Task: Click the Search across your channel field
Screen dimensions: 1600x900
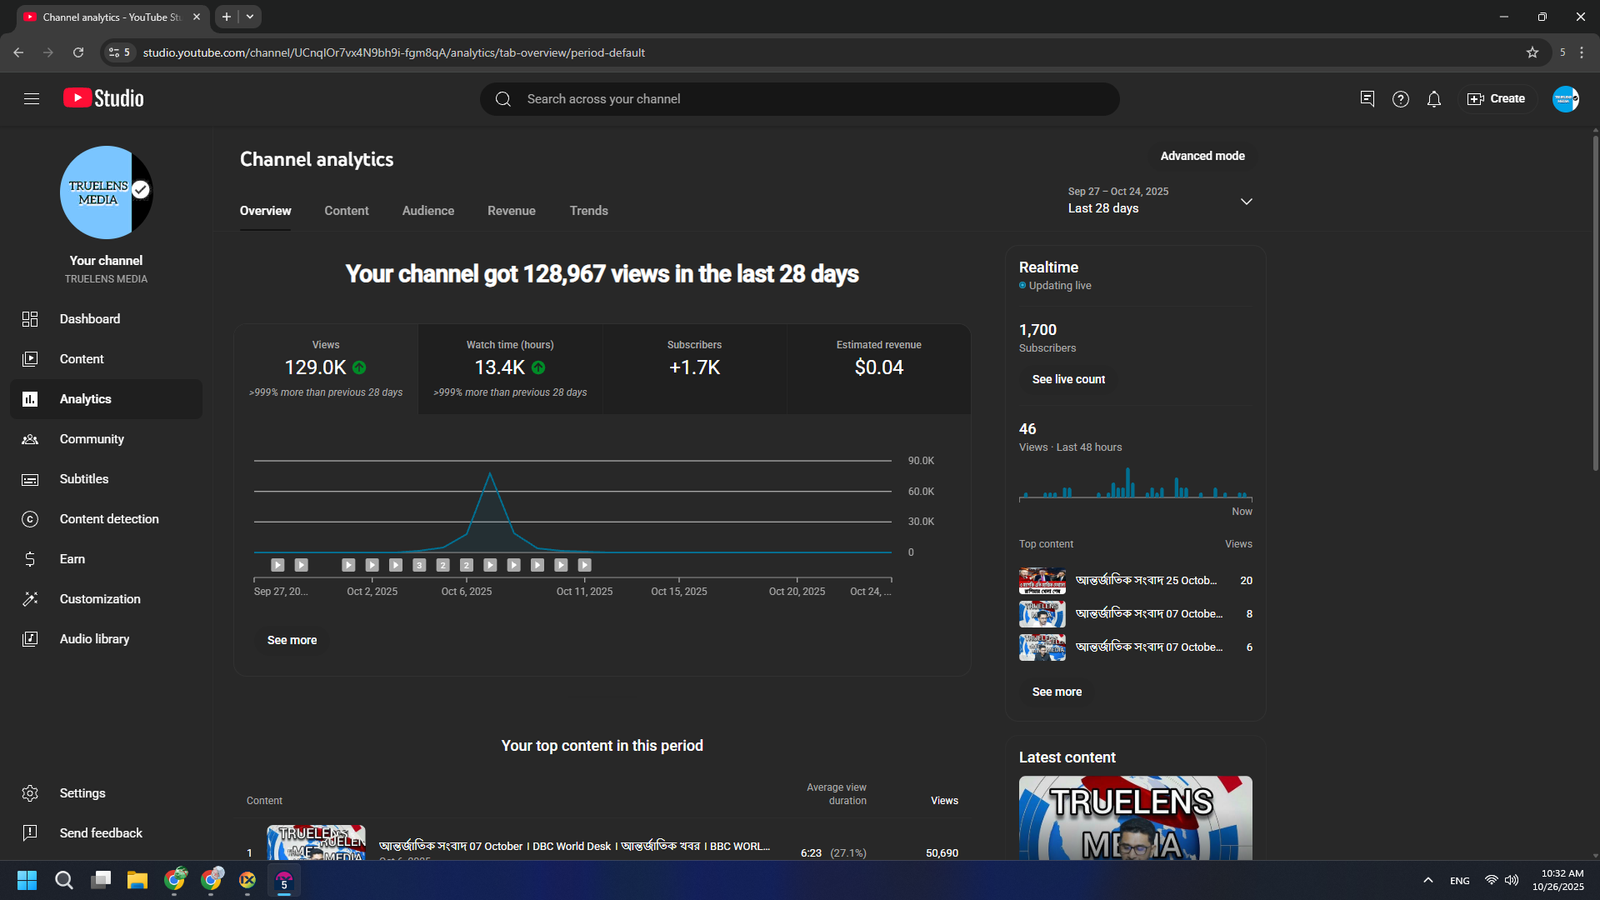Action: 800,99
